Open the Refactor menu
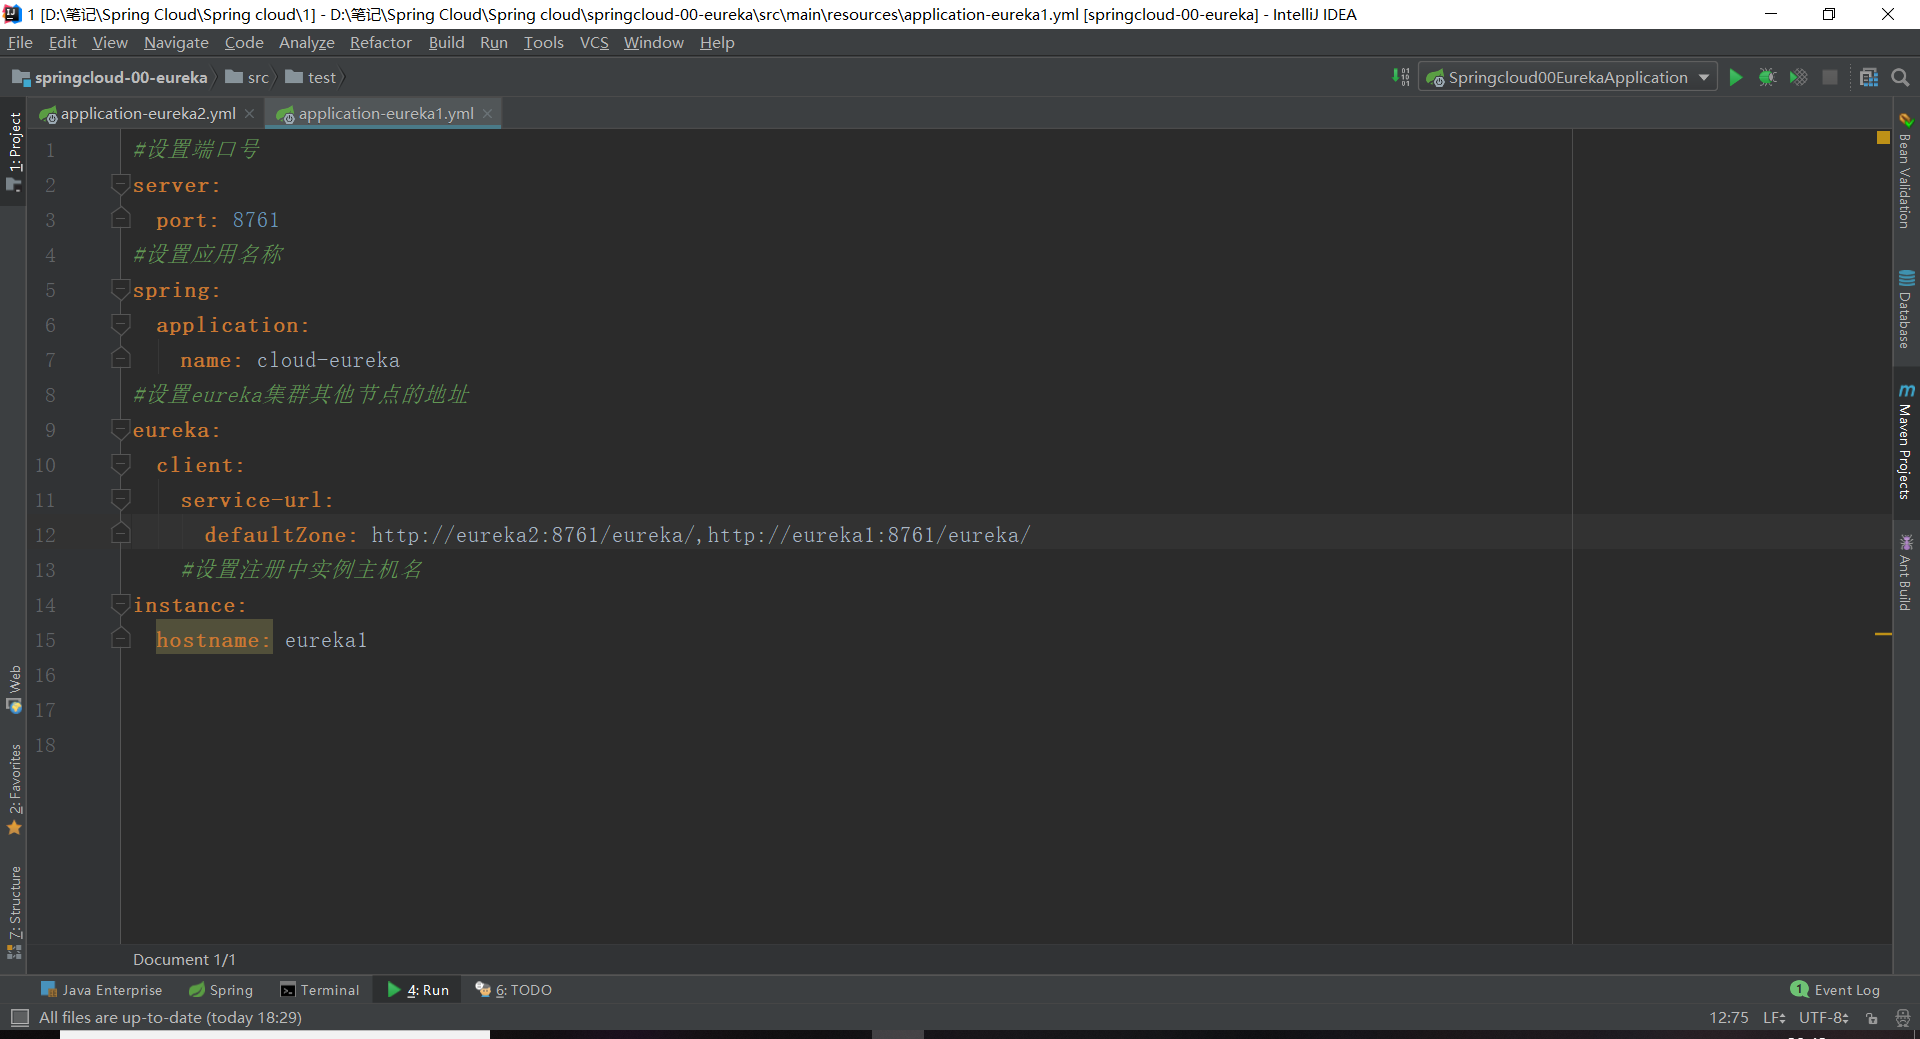 coord(380,42)
